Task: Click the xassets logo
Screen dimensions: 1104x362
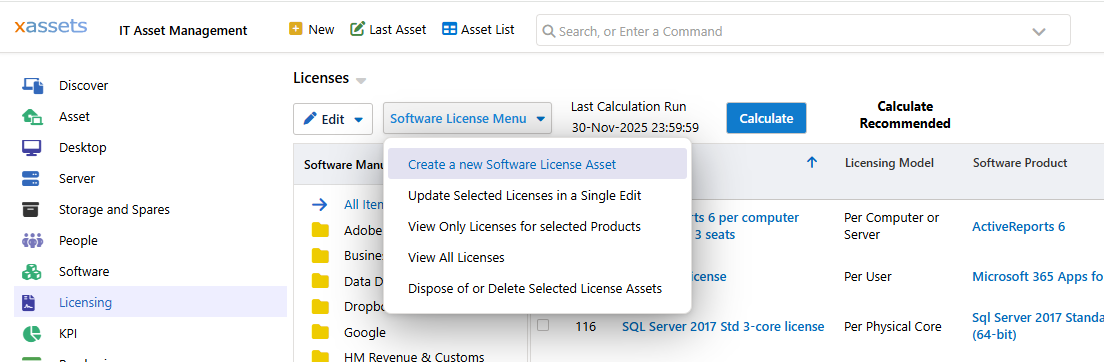Action: coord(51,27)
